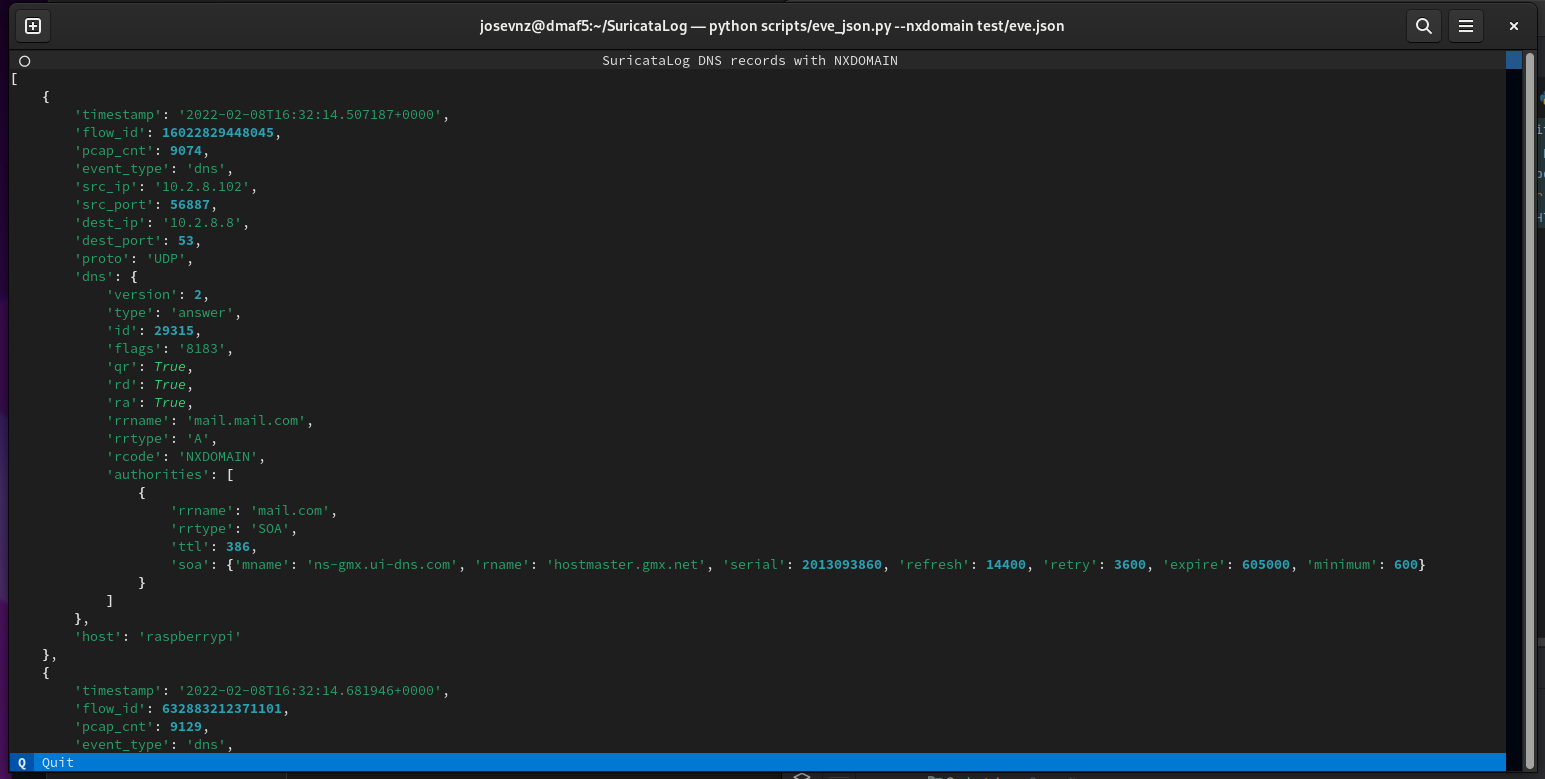Open a new terminal tab
The width and height of the screenshot is (1545, 779).
(33, 26)
